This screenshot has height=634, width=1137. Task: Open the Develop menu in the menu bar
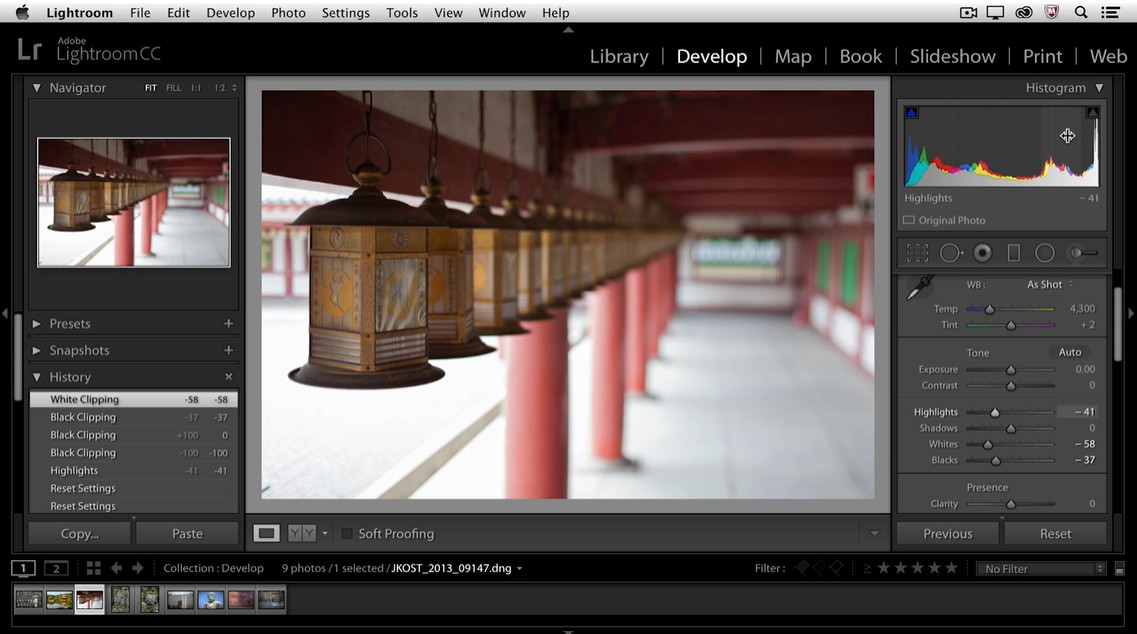coord(230,13)
